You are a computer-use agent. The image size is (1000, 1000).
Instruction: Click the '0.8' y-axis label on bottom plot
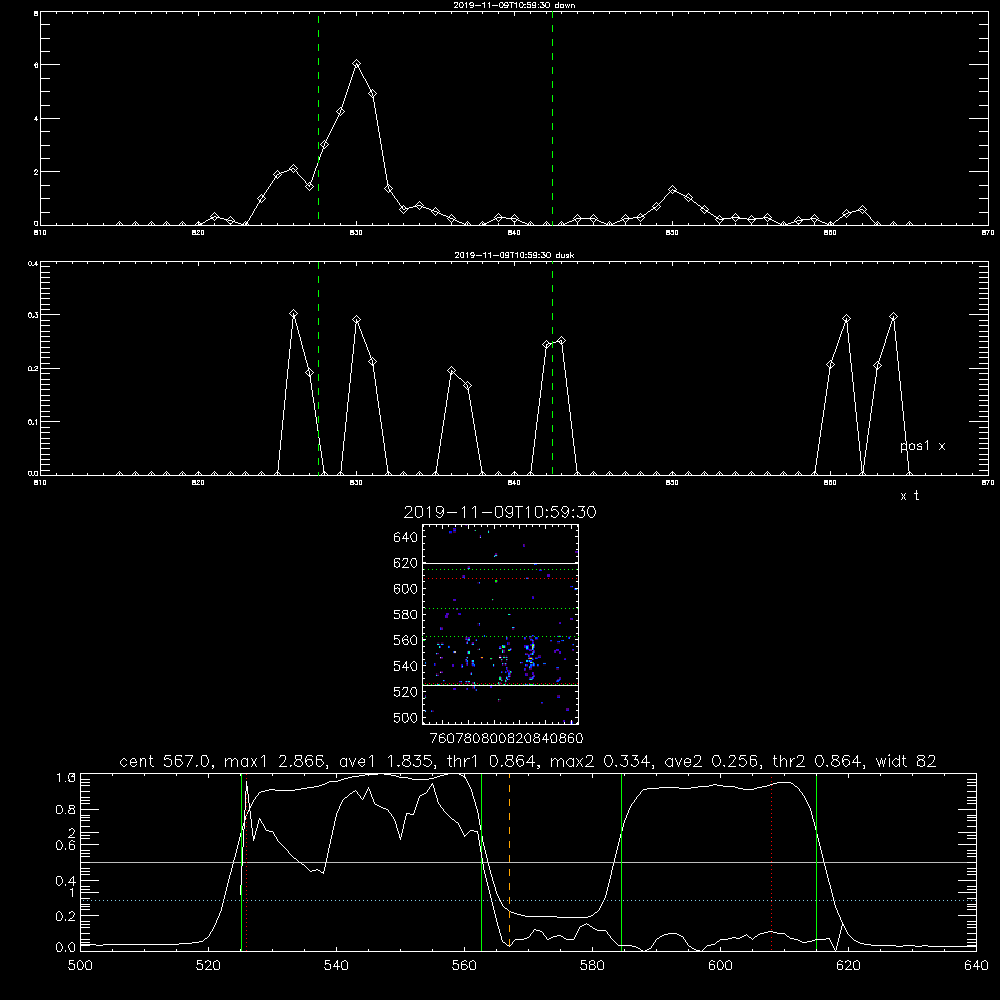(x=66, y=810)
